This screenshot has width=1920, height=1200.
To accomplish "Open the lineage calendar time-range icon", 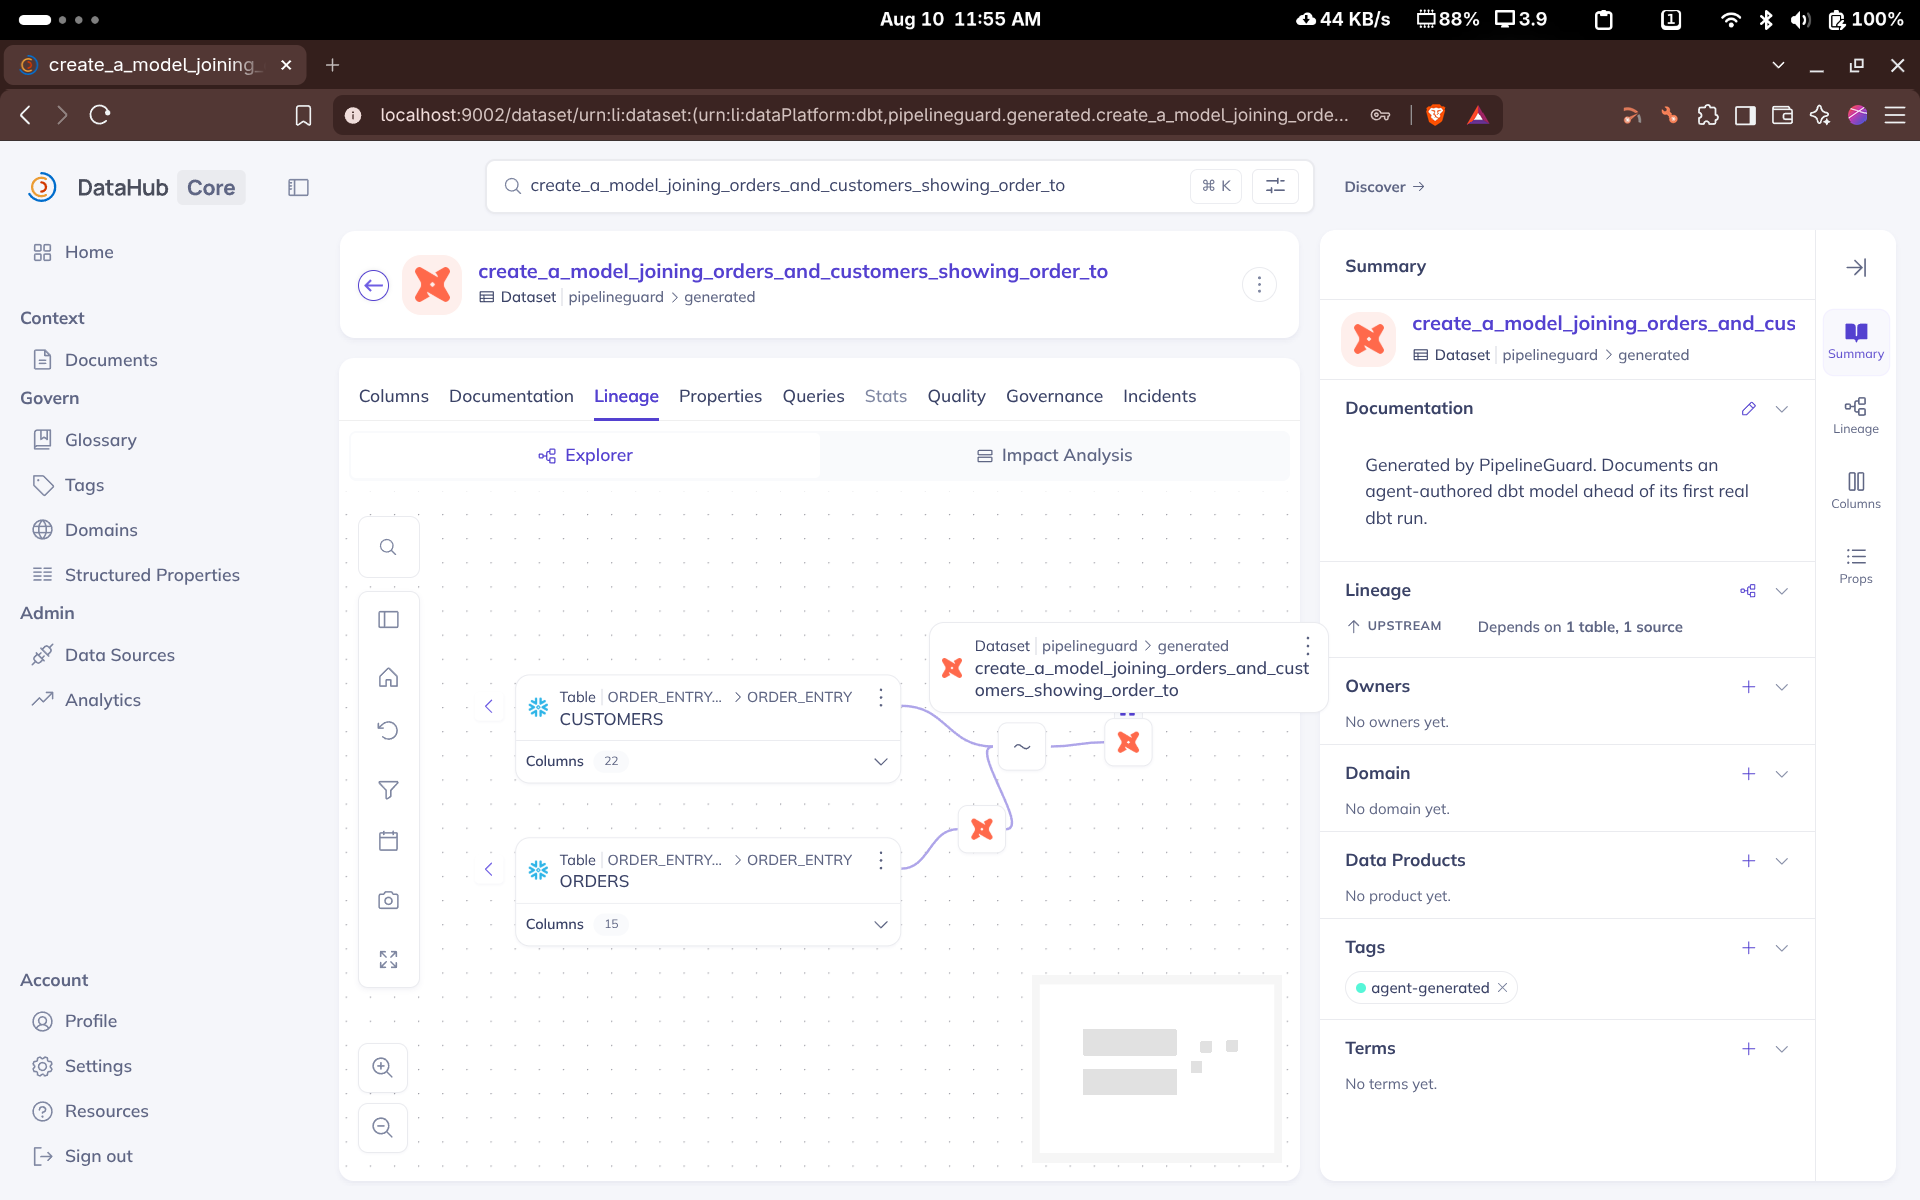I will (388, 841).
